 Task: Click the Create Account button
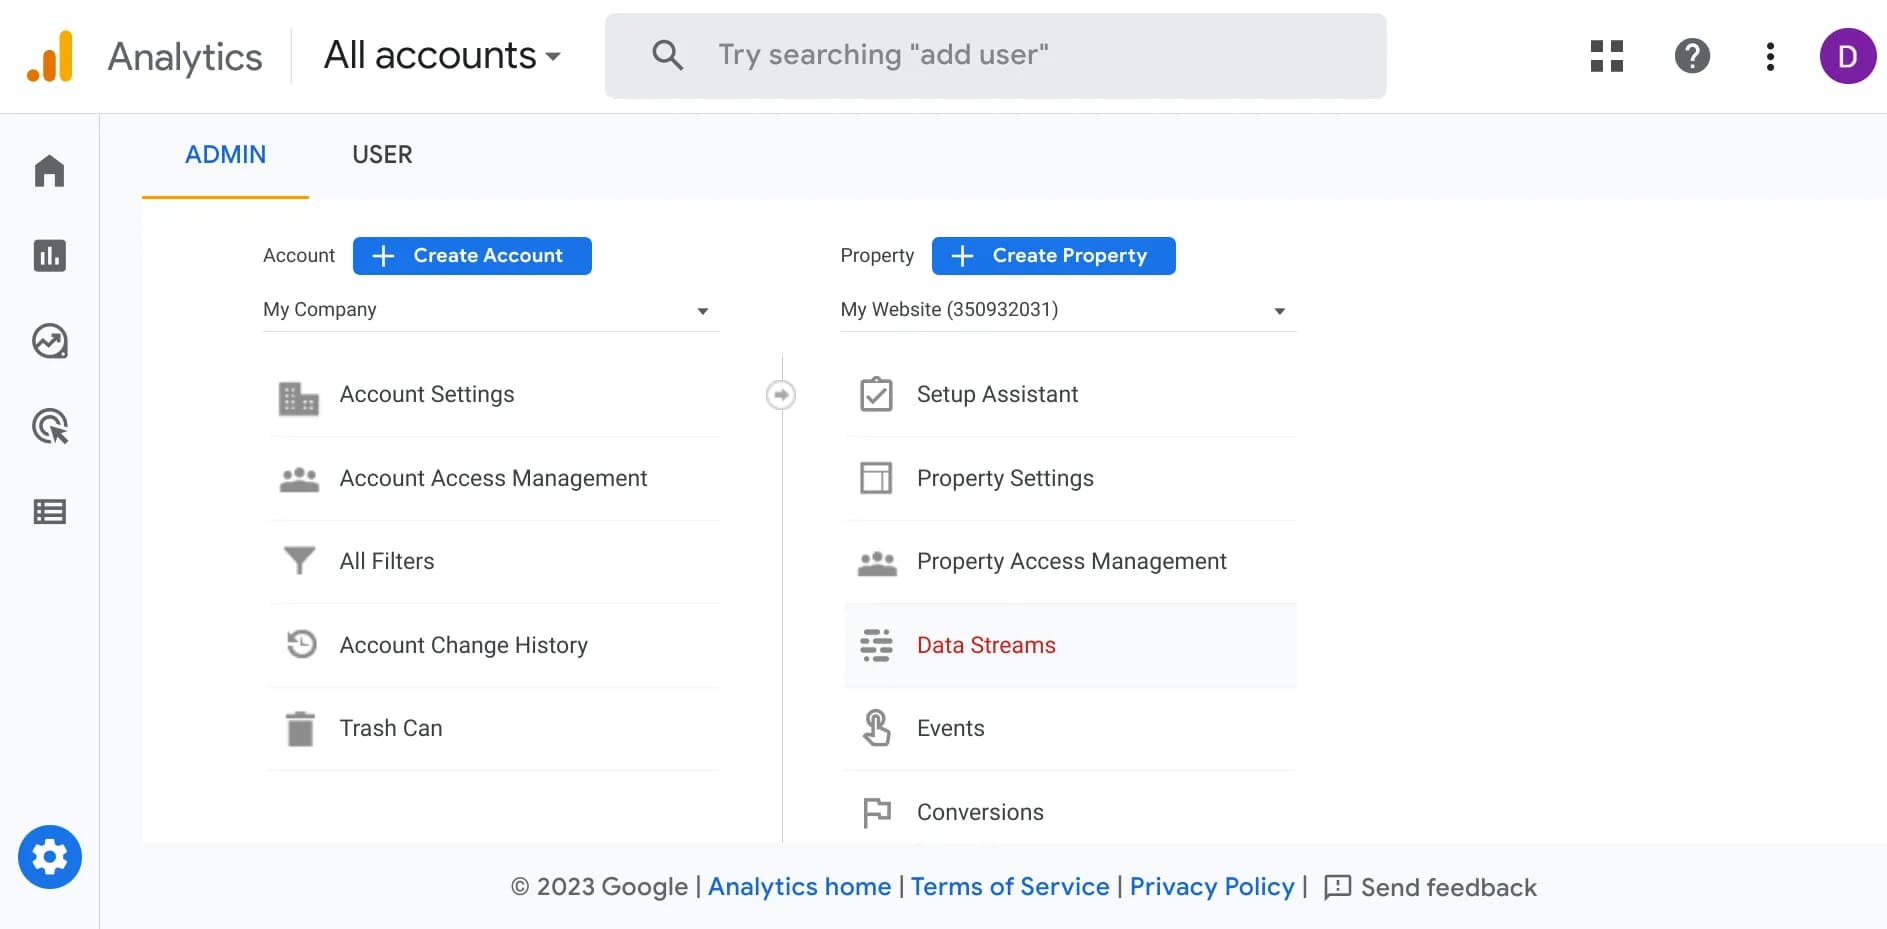[x=472, y=256]
